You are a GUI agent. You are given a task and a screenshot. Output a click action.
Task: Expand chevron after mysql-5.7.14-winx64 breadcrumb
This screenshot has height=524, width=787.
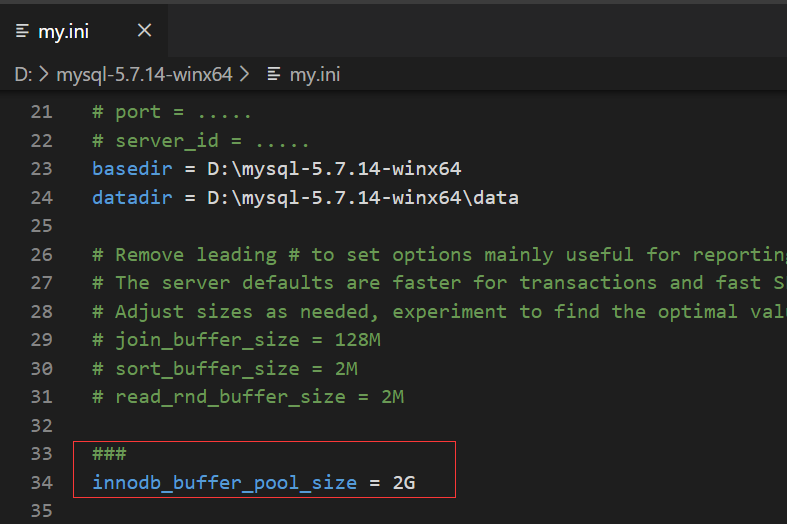coord(244,75)
